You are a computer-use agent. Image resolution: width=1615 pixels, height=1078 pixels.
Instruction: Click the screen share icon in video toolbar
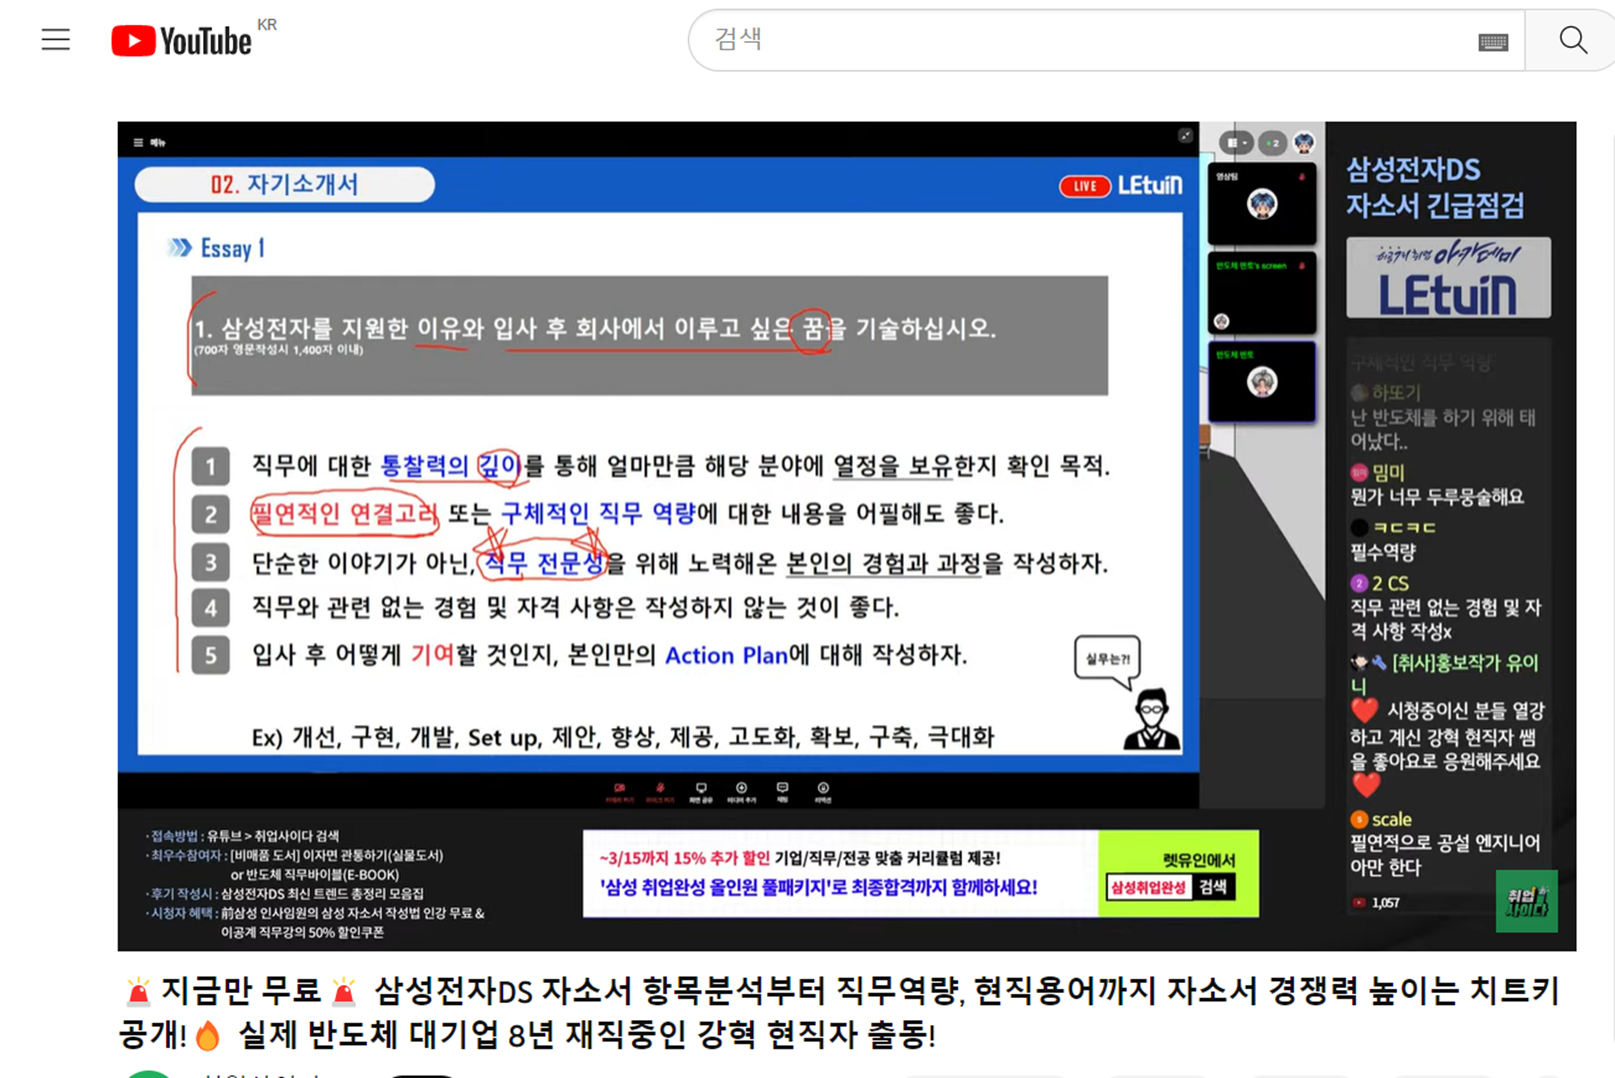(x=701, y=791)
